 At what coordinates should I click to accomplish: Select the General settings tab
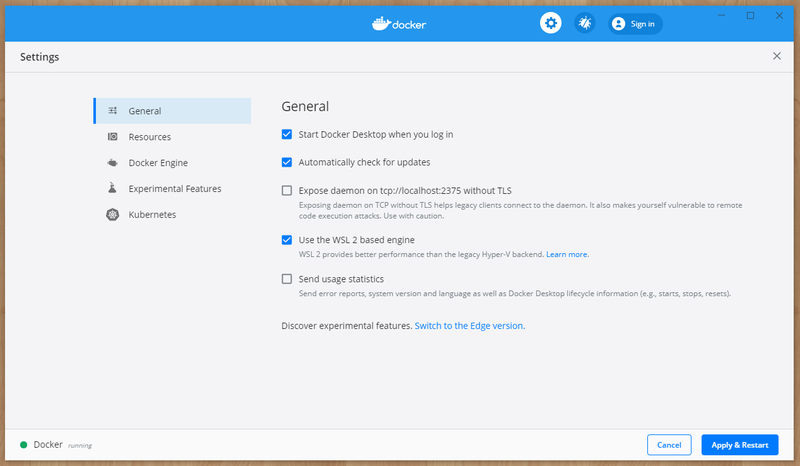click(x=172, y=111)
